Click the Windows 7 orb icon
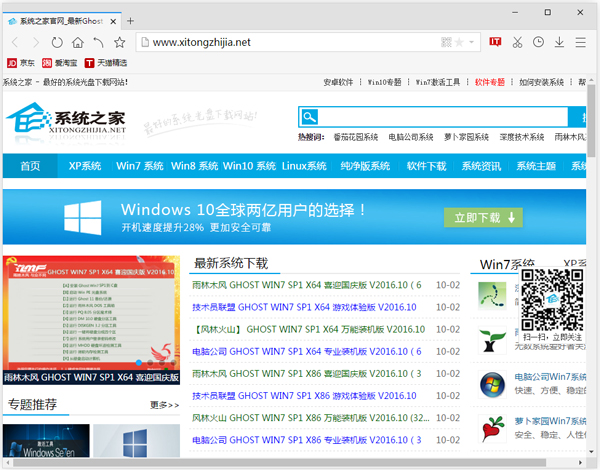 pyautogui.click(x=492, y=385)
